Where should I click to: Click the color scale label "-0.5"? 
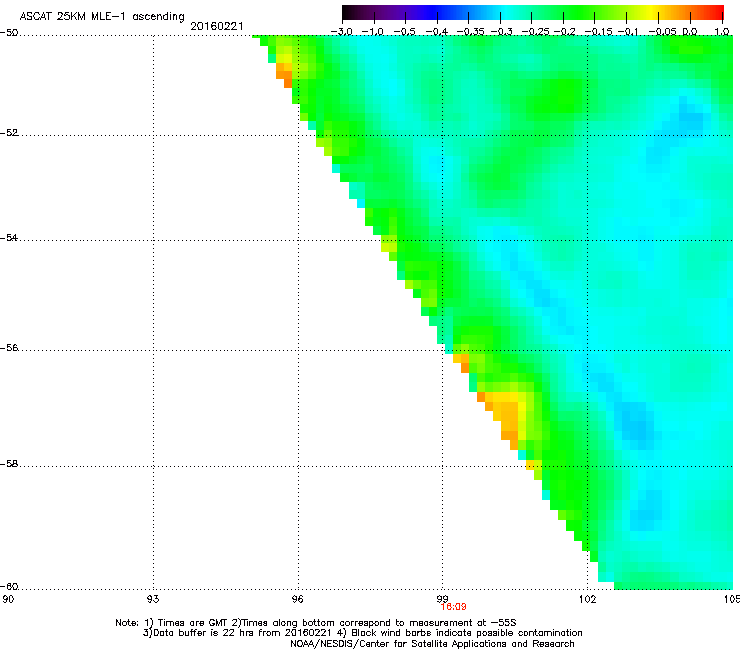405,31
